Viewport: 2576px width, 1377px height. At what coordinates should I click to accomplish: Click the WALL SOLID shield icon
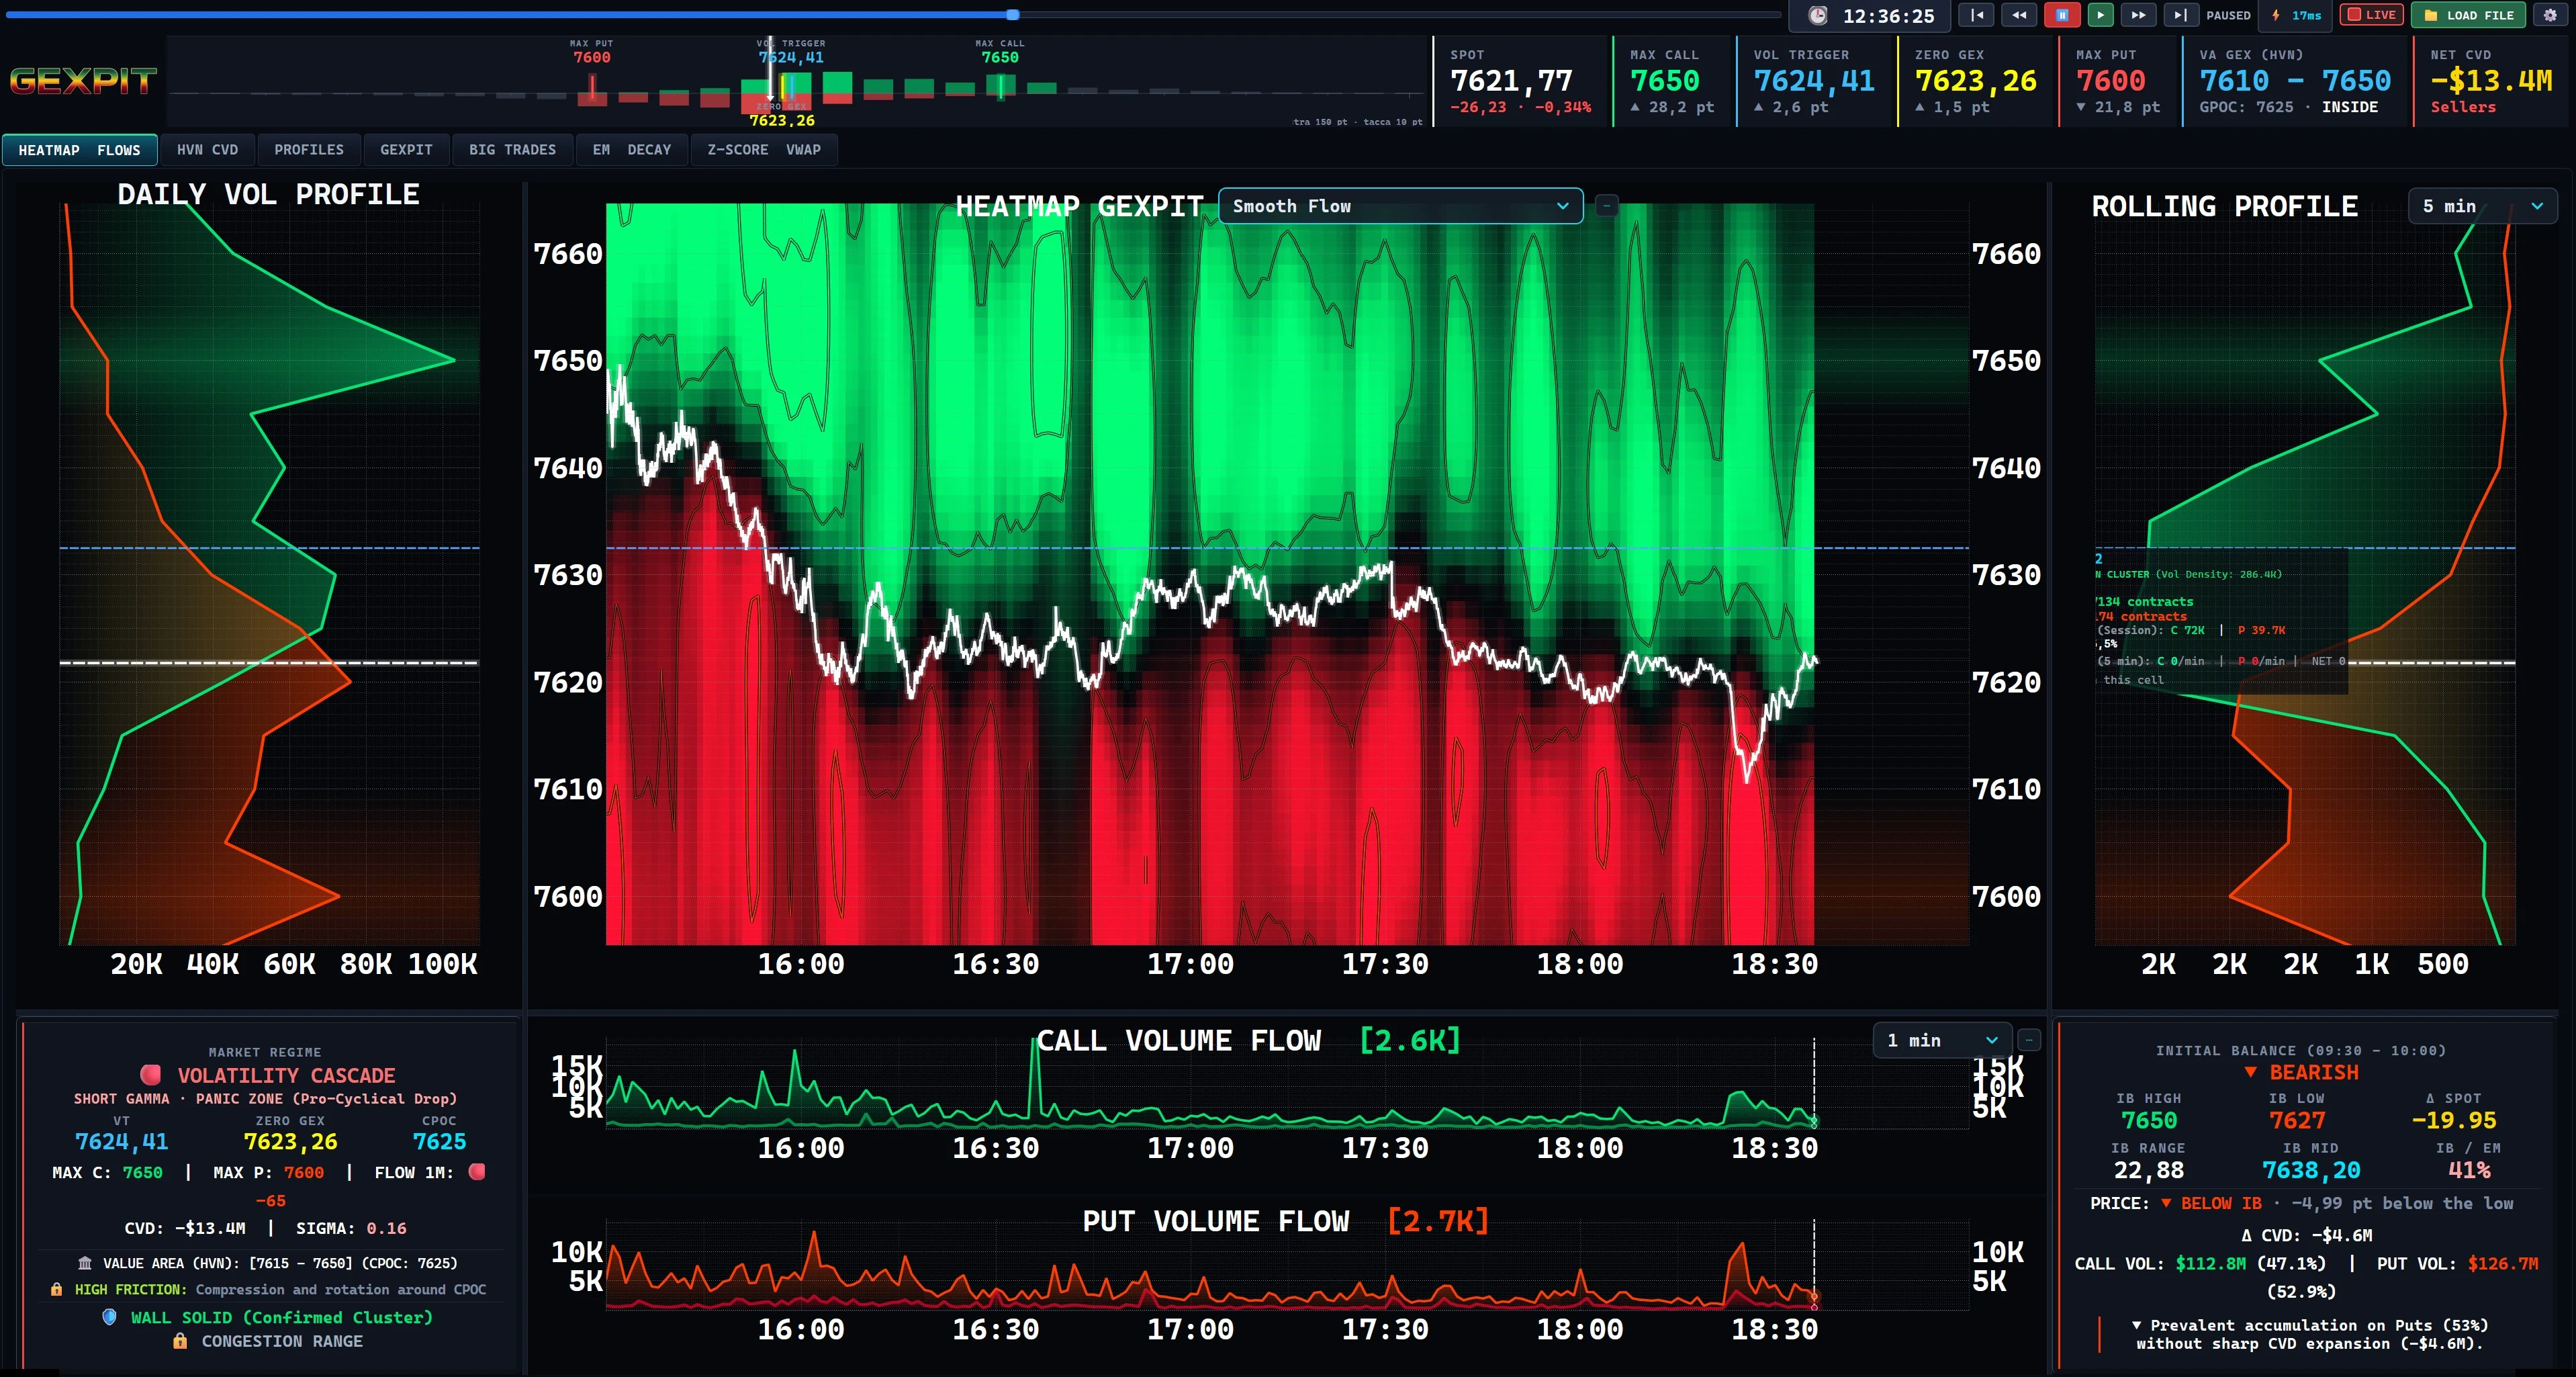(109, 1317)
